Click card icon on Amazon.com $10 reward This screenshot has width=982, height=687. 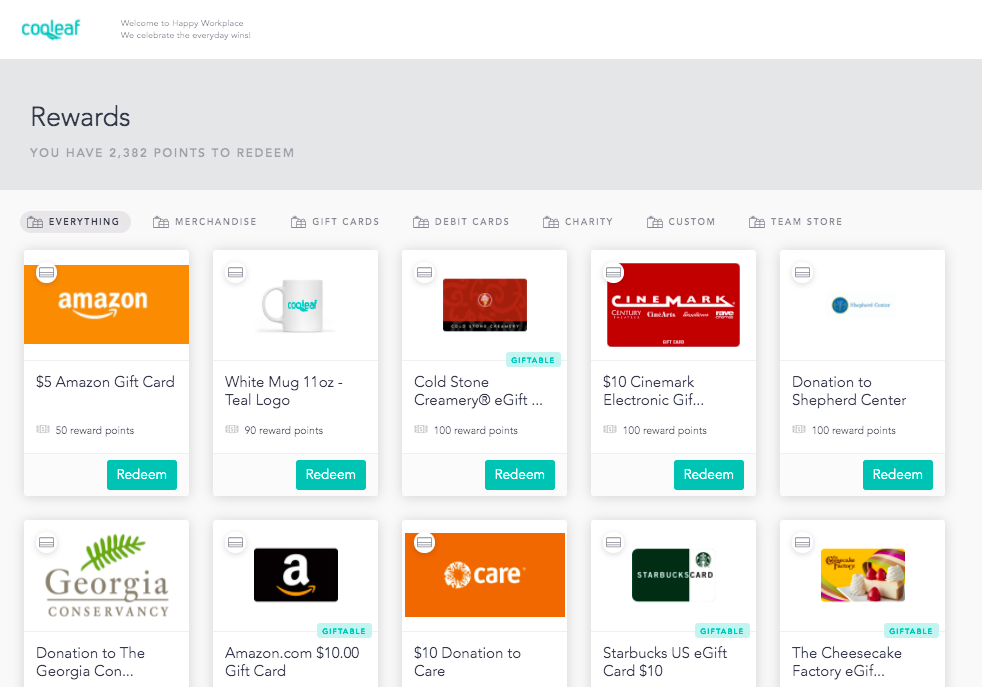tap(235, 542)
